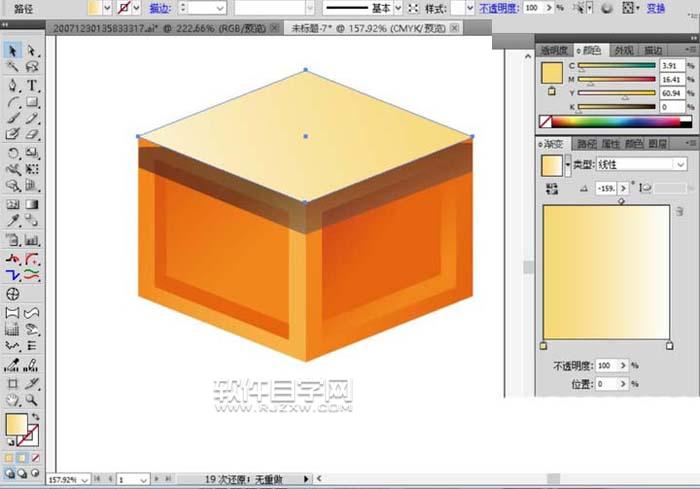Click the gradient angle input field
The height and width of the screenshot is (489, 700).
click(605, 188)
